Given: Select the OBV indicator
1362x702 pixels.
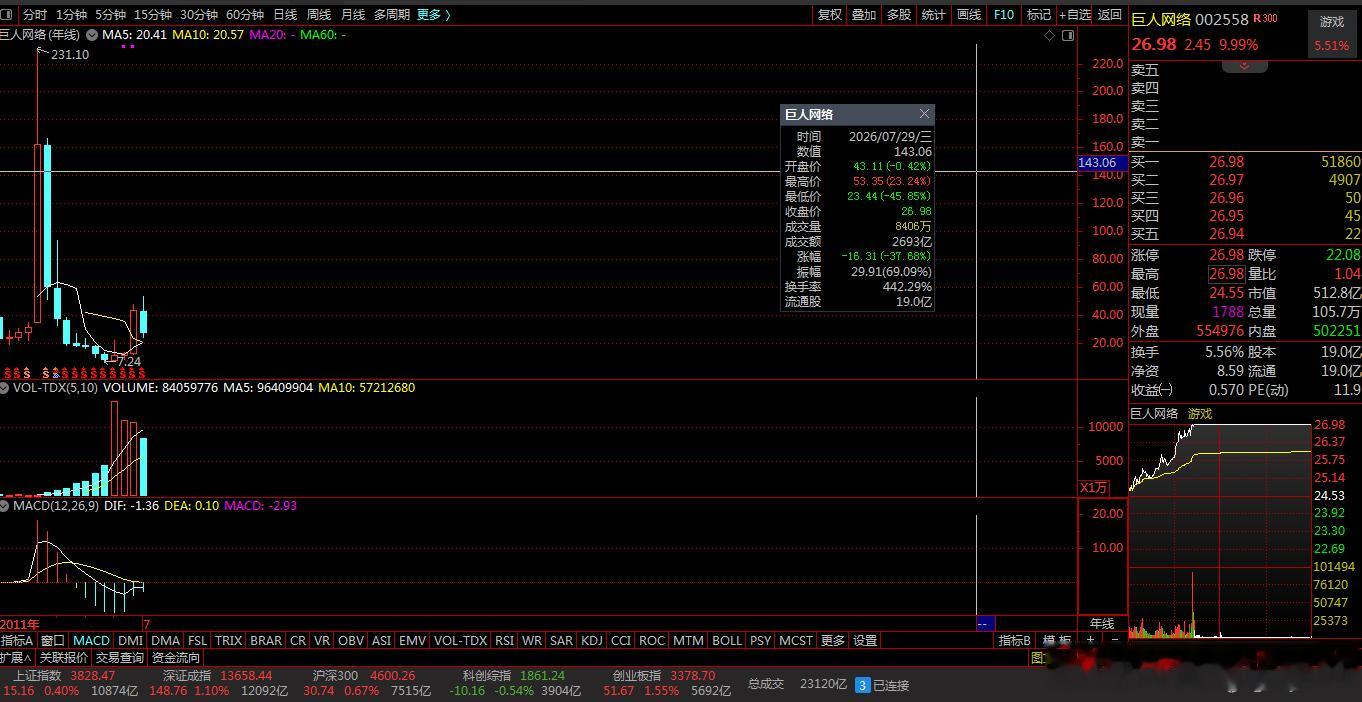Looking at the screenshot, I should coord(351,640).
